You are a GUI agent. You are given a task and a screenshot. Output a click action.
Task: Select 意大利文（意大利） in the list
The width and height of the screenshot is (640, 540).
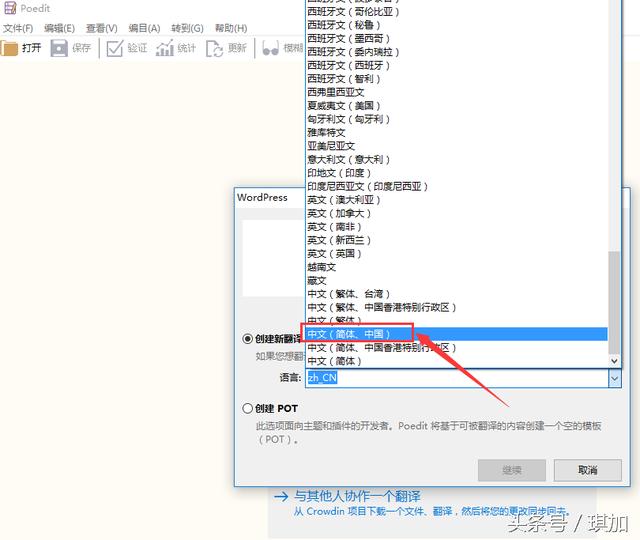[x=457, y=159]
